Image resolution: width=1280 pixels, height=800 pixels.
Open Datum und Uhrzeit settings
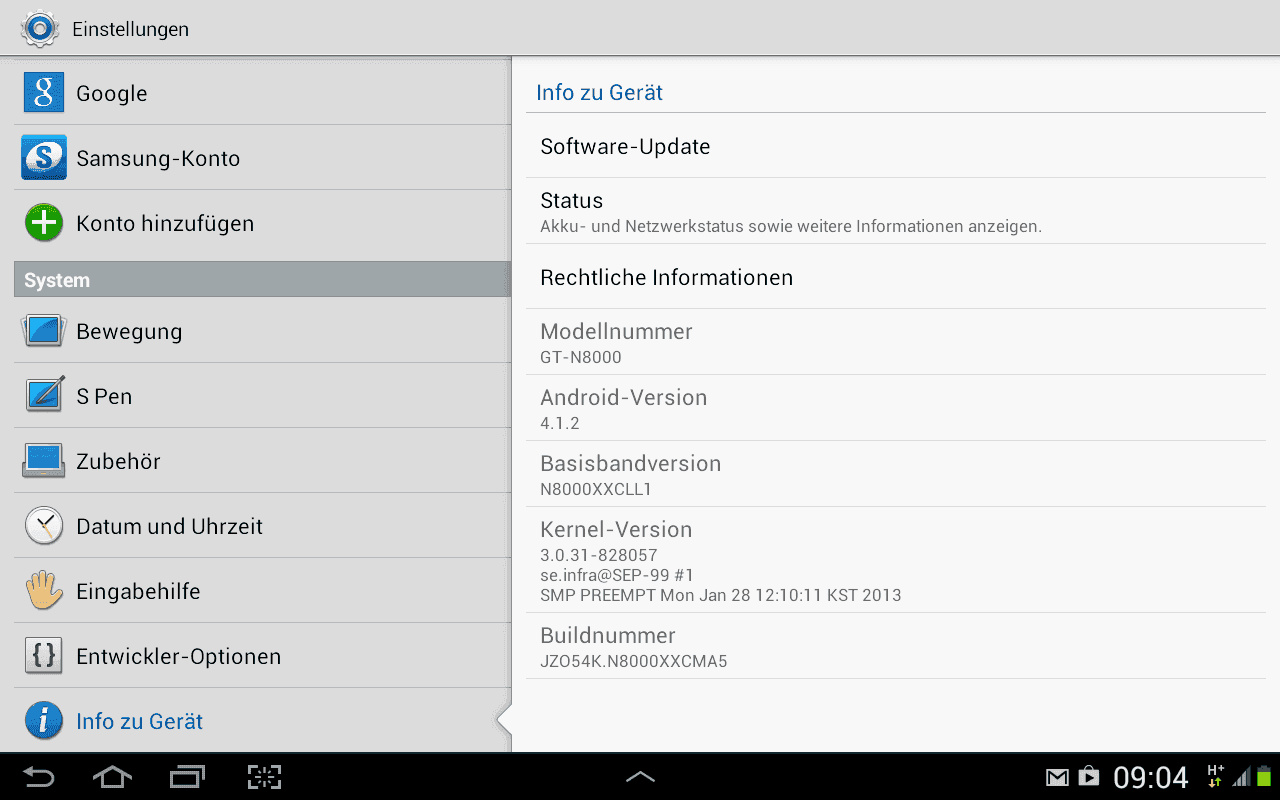pos(262,525)
